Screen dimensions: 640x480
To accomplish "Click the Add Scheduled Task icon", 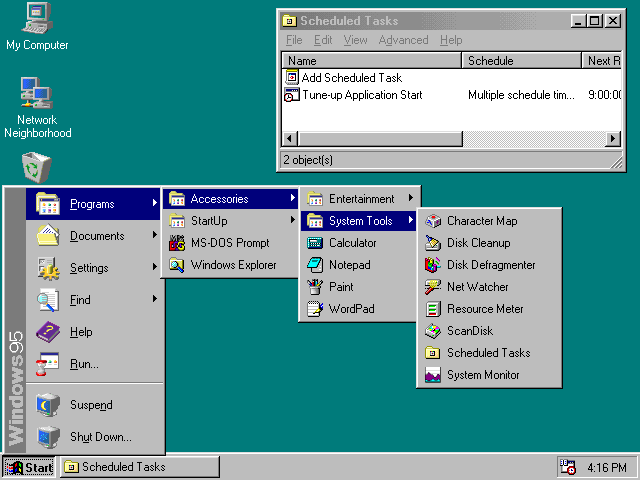I will coord(291,77).
